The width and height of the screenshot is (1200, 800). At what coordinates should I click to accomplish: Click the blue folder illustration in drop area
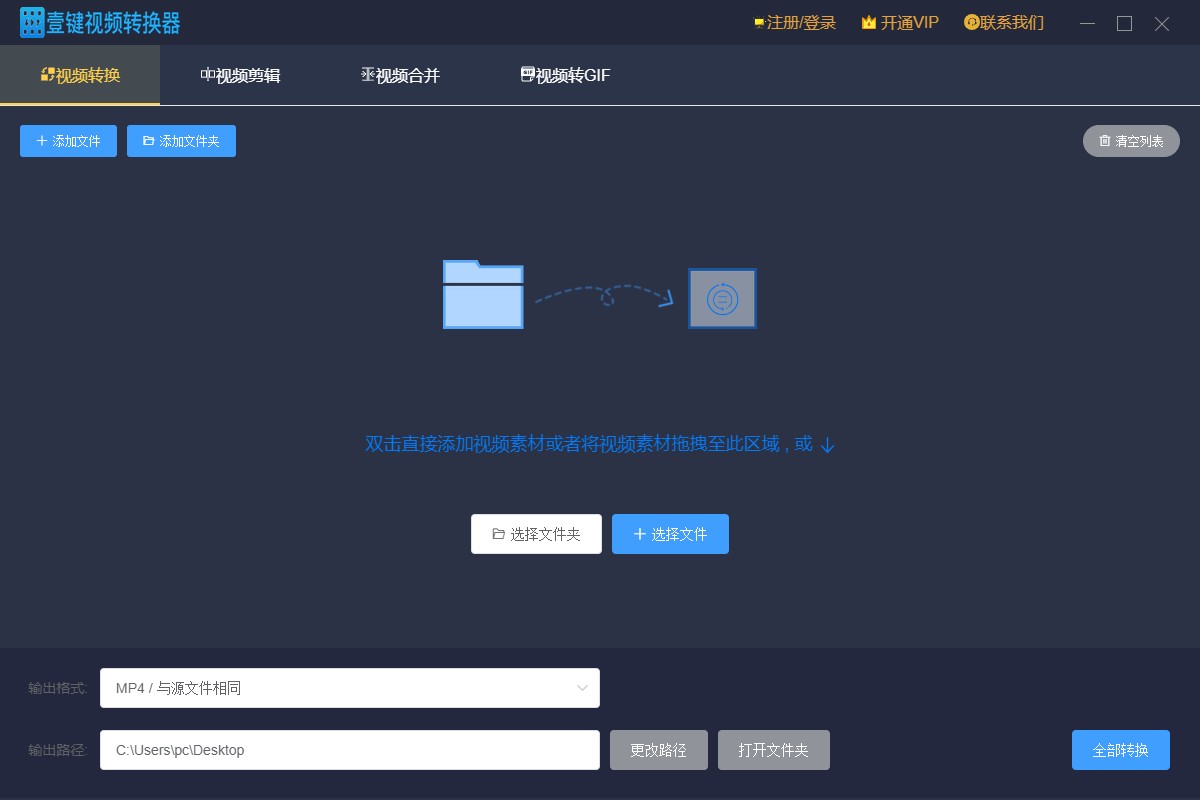click(482, 297)
